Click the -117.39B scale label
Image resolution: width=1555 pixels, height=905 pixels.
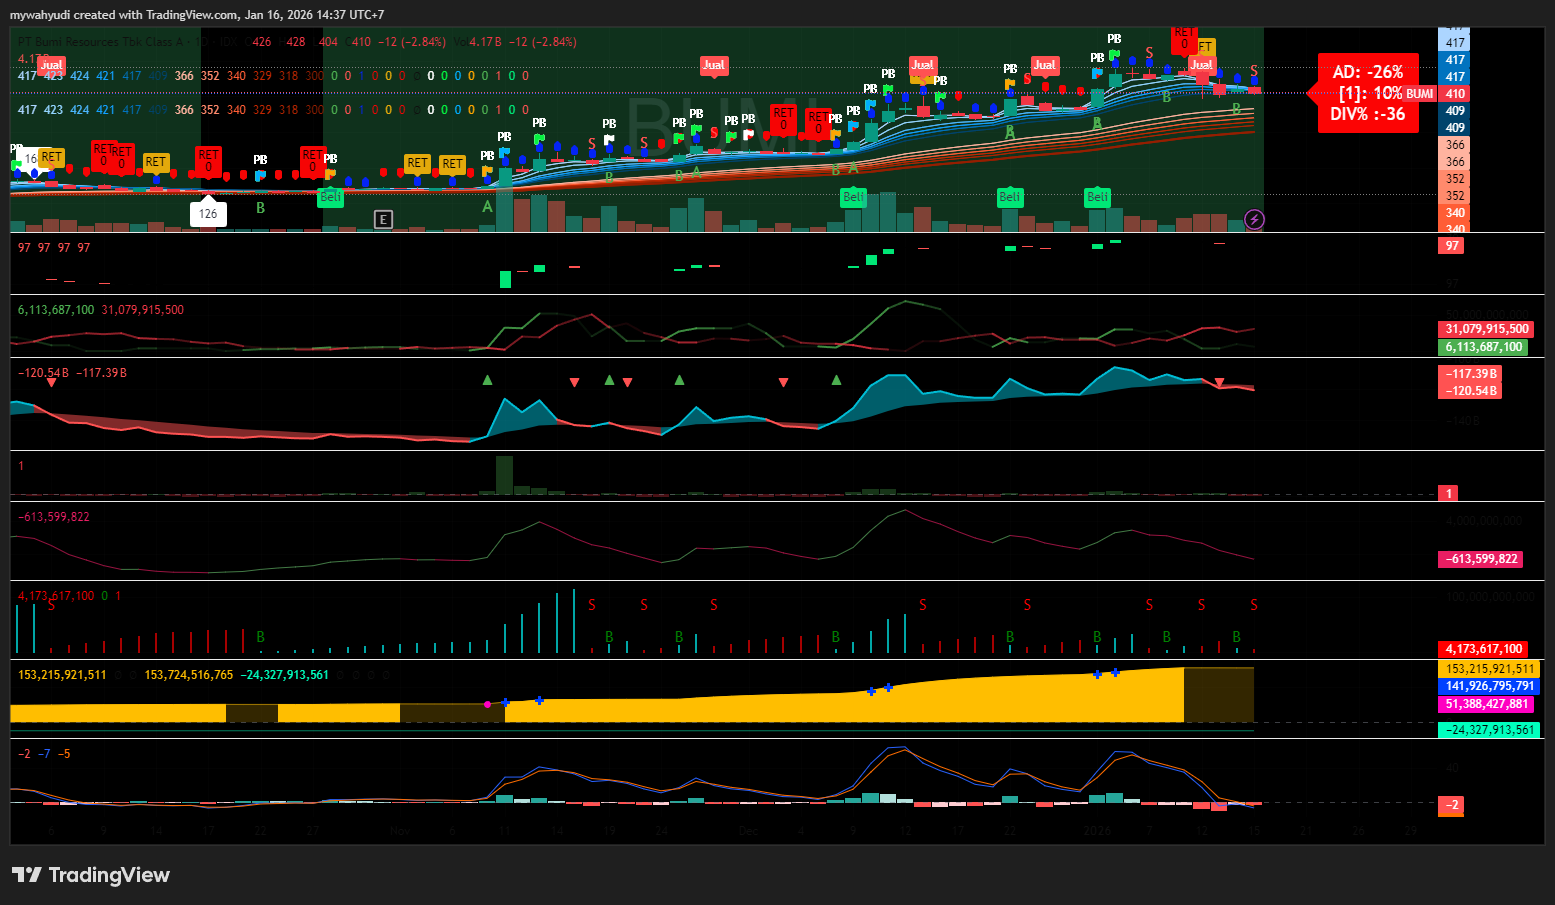coord(1469,374)
